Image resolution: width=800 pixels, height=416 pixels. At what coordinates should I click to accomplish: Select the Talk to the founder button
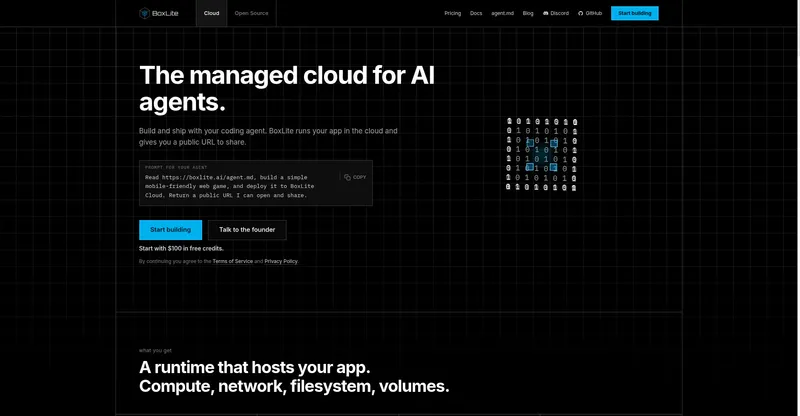247,230
